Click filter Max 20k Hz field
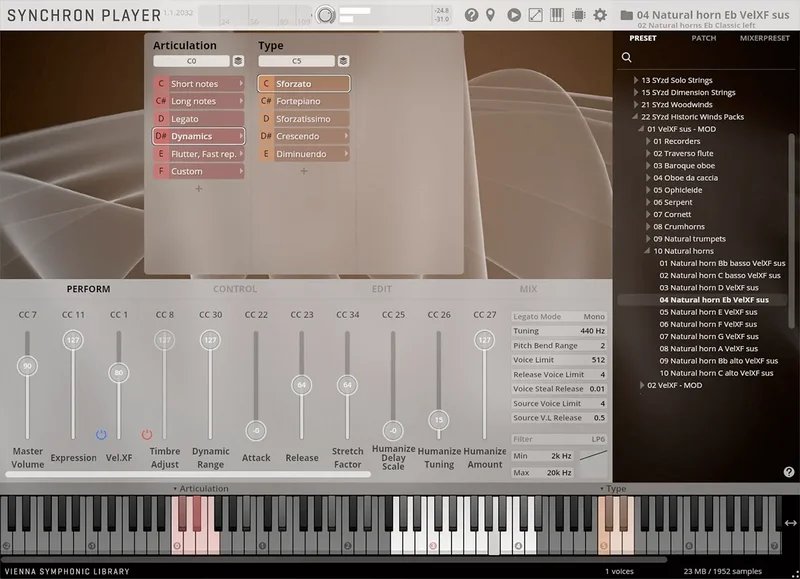800x579 pixels. [x=543, y=473]
